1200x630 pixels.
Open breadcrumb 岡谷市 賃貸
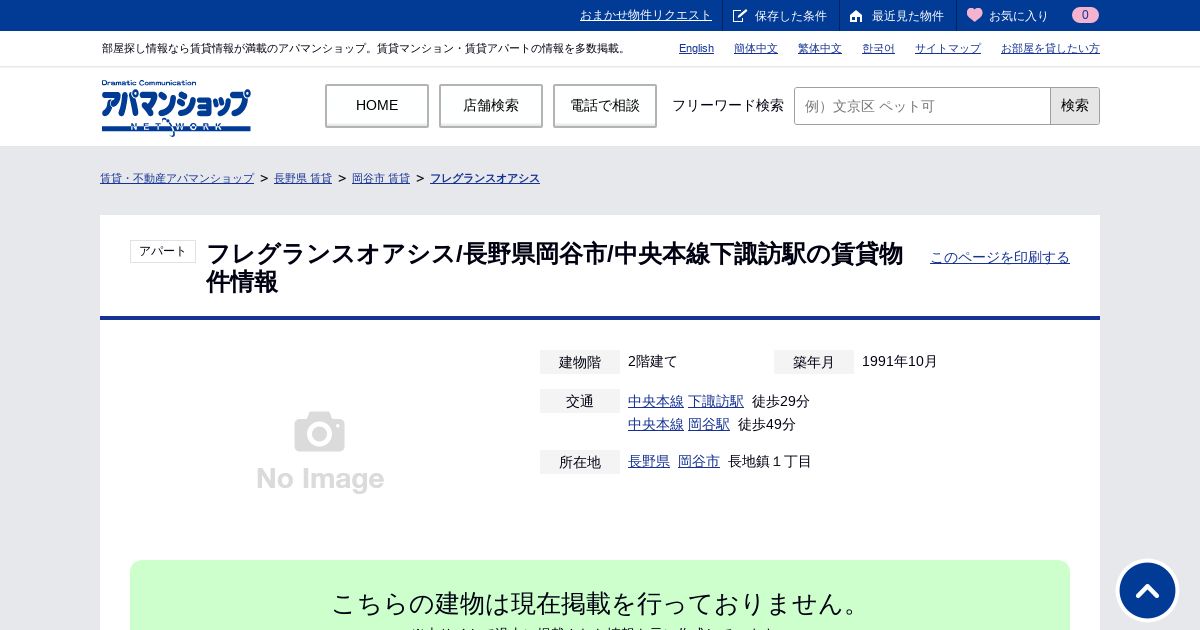coord(381,178)
